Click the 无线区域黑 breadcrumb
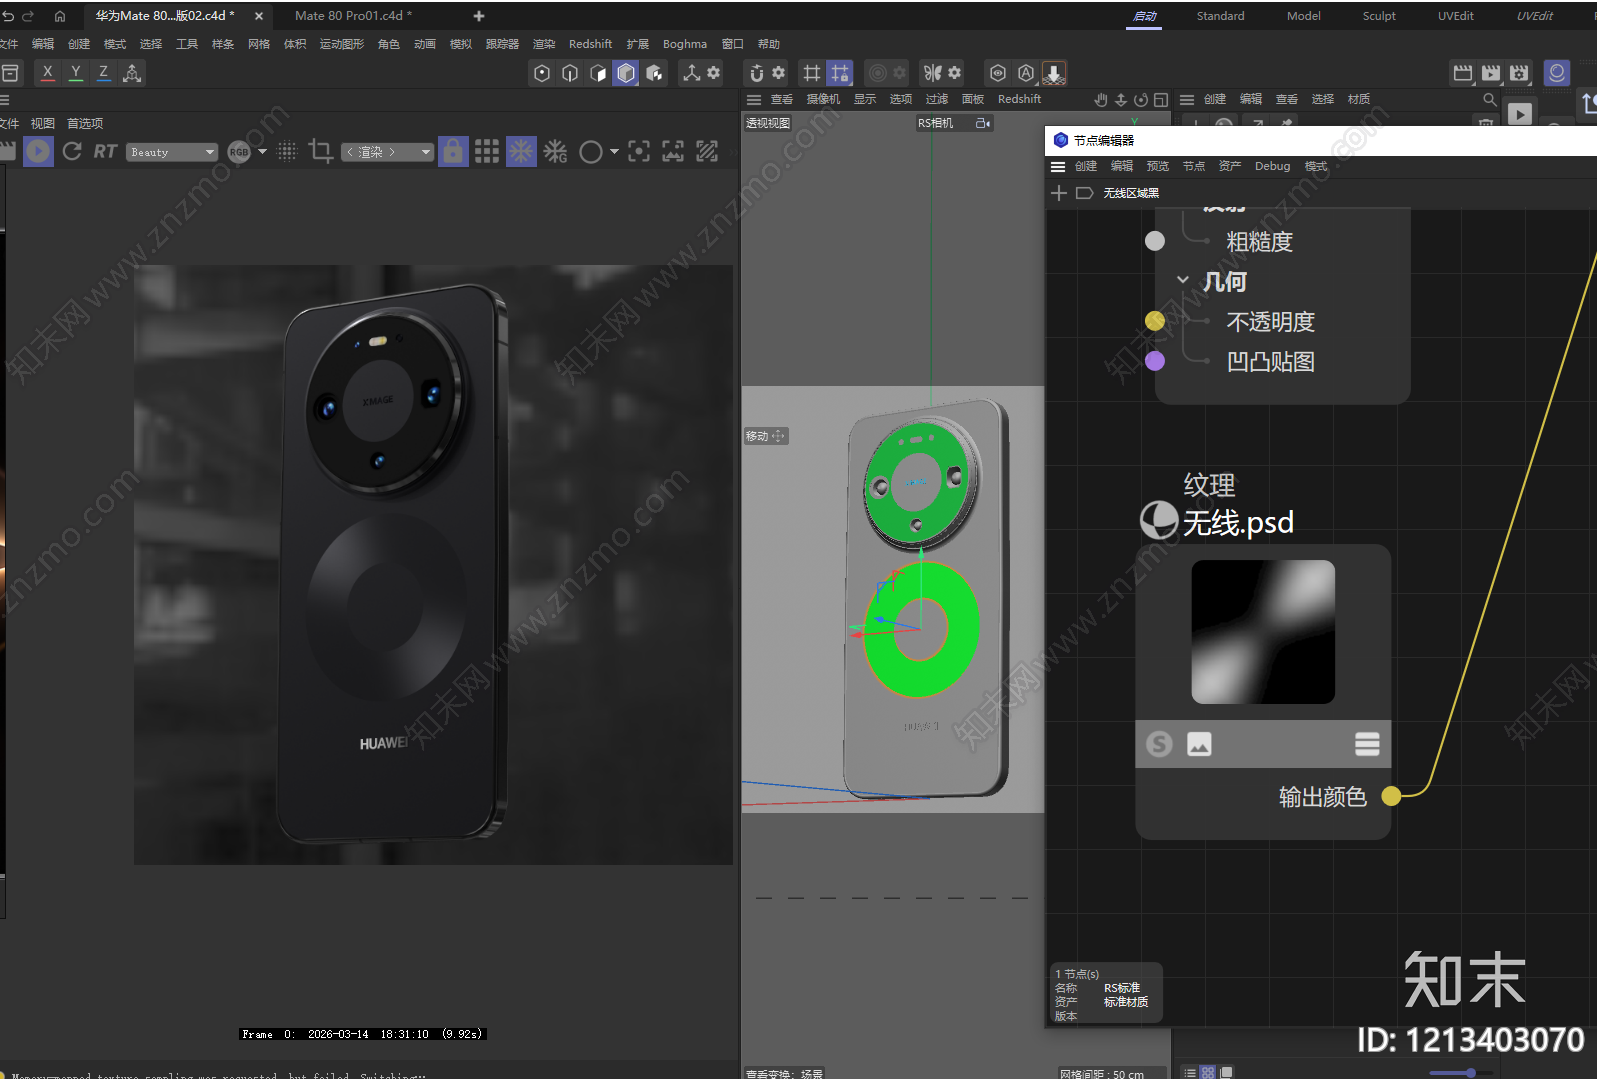1597x1079 pixels. tap(1131, 193)
